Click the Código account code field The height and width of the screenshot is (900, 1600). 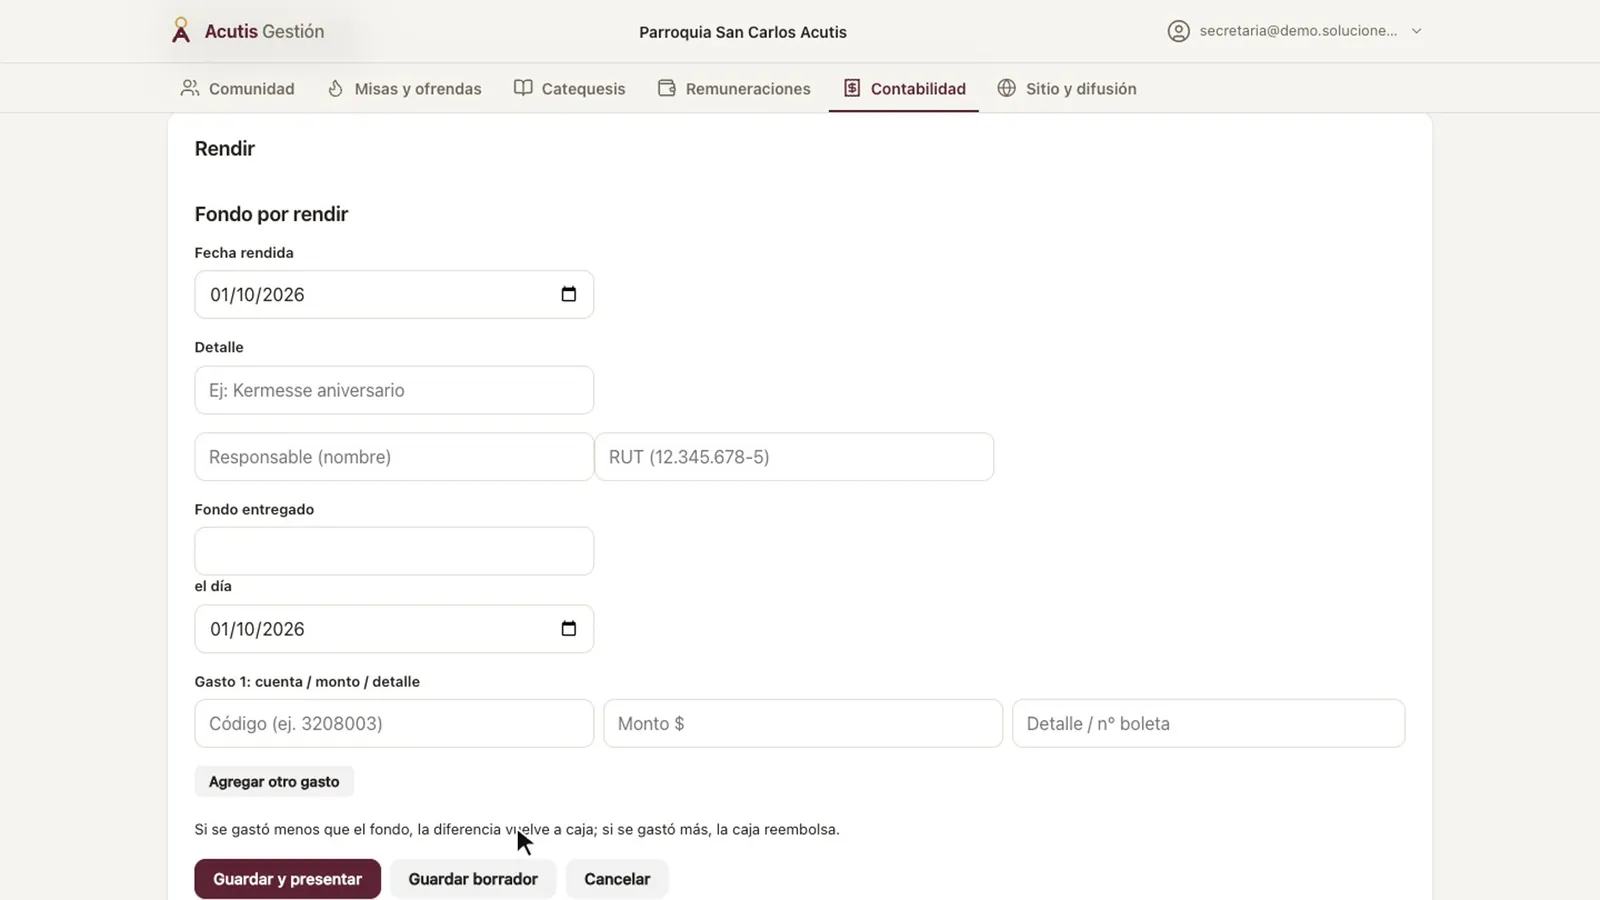[x=394, y=723]
